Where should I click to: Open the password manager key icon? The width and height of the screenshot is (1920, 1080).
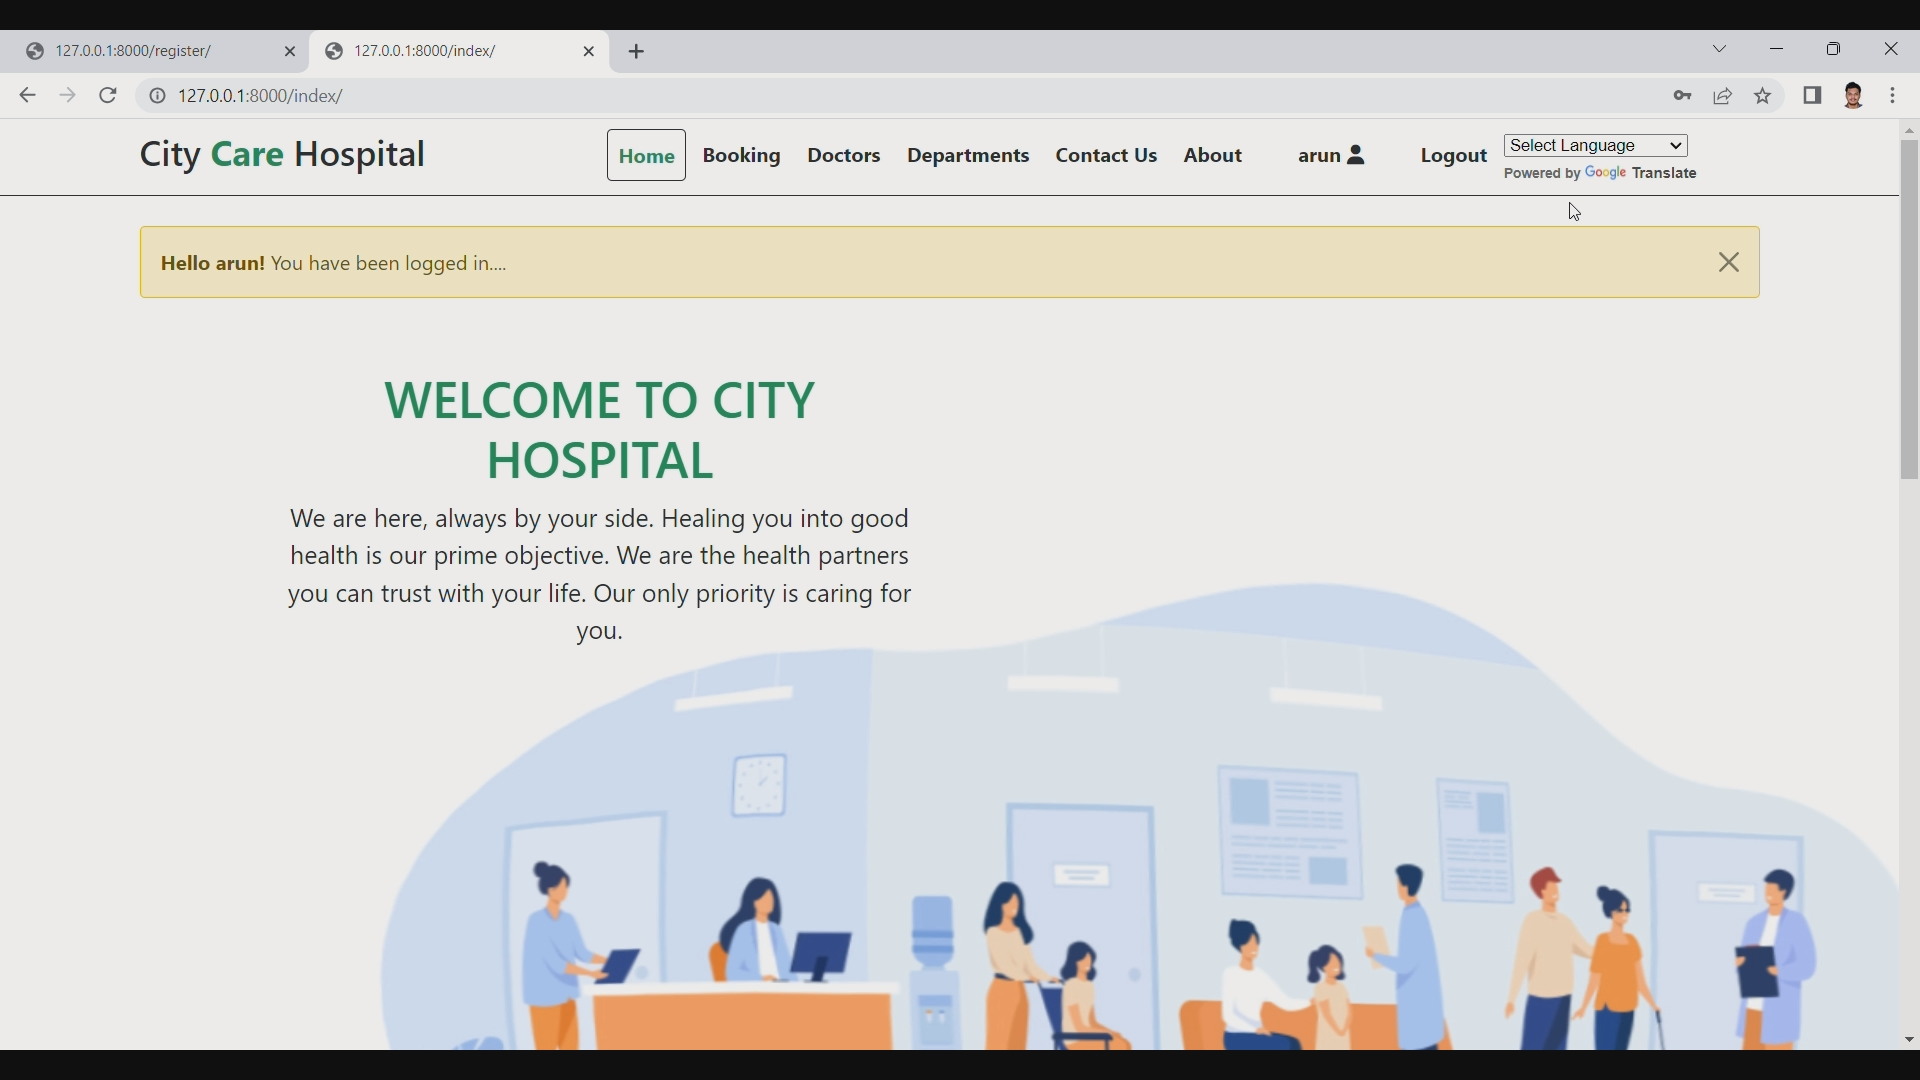pyautogui.click(x=1683, y=96)
